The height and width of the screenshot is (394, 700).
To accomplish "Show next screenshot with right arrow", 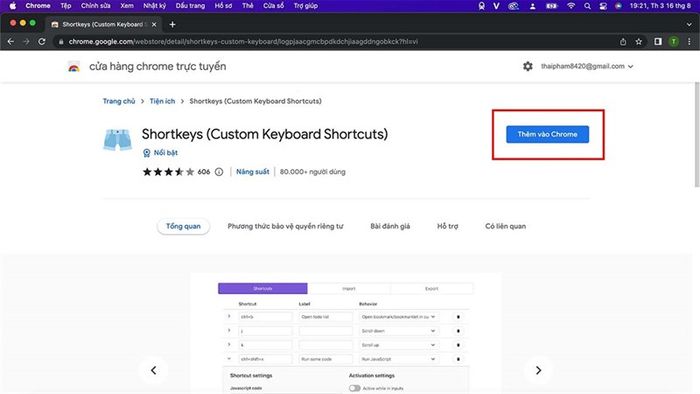I will tap(538, 370).
